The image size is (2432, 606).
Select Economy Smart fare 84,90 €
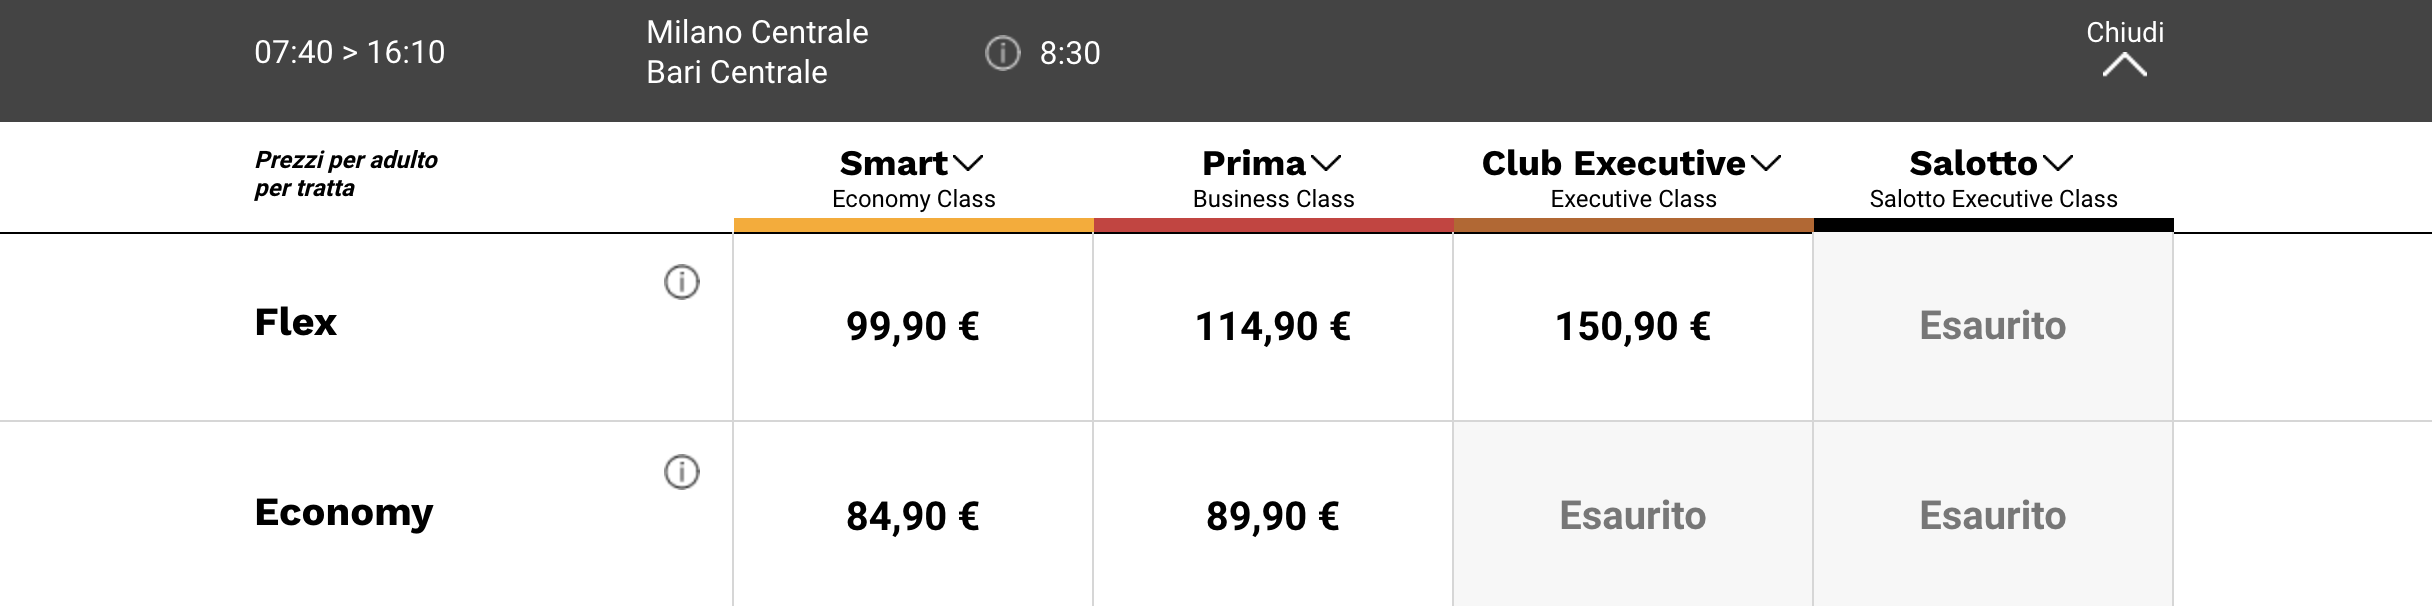point(913,515)
